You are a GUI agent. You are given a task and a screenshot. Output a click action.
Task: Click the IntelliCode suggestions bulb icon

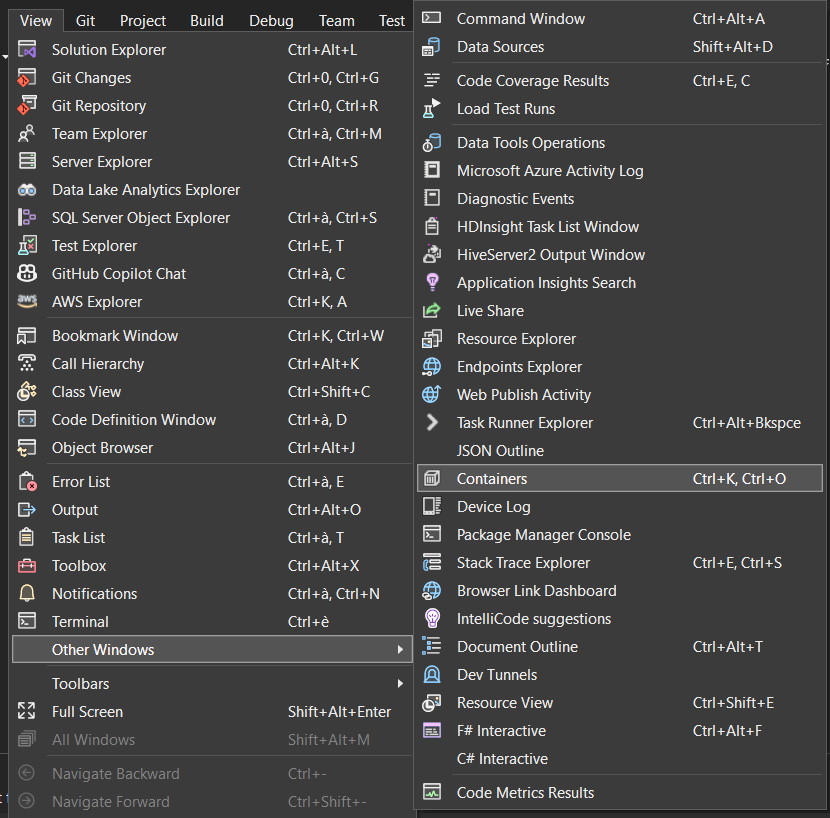(432, 618)
